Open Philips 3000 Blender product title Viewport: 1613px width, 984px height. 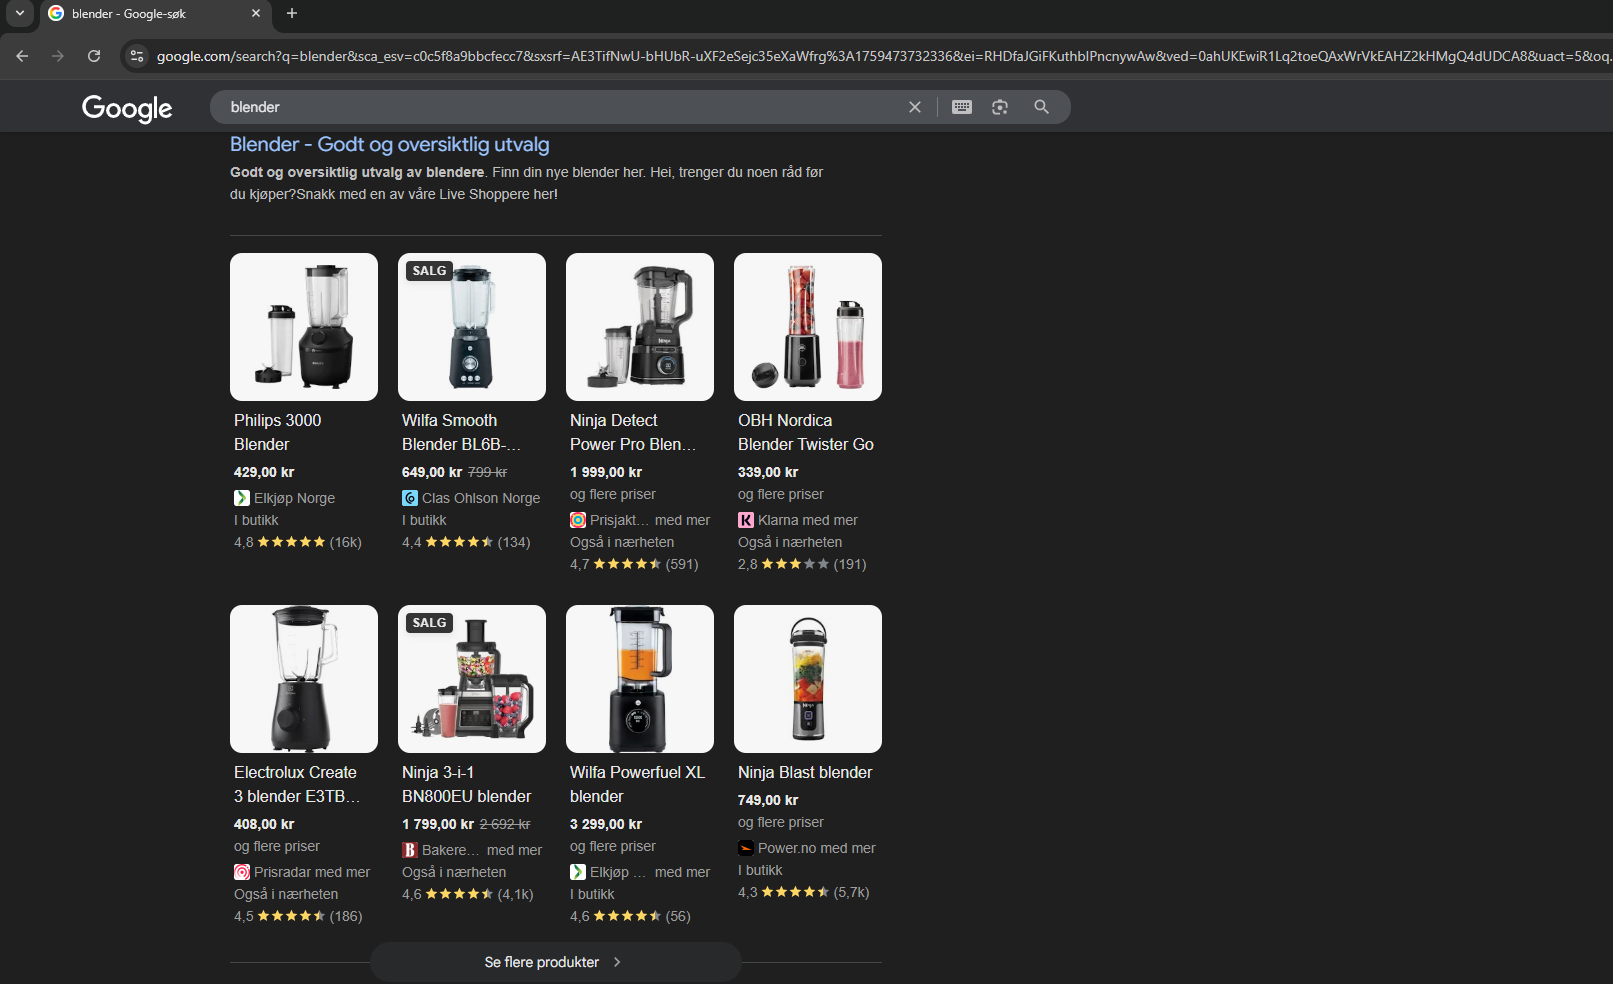(277, 432)
